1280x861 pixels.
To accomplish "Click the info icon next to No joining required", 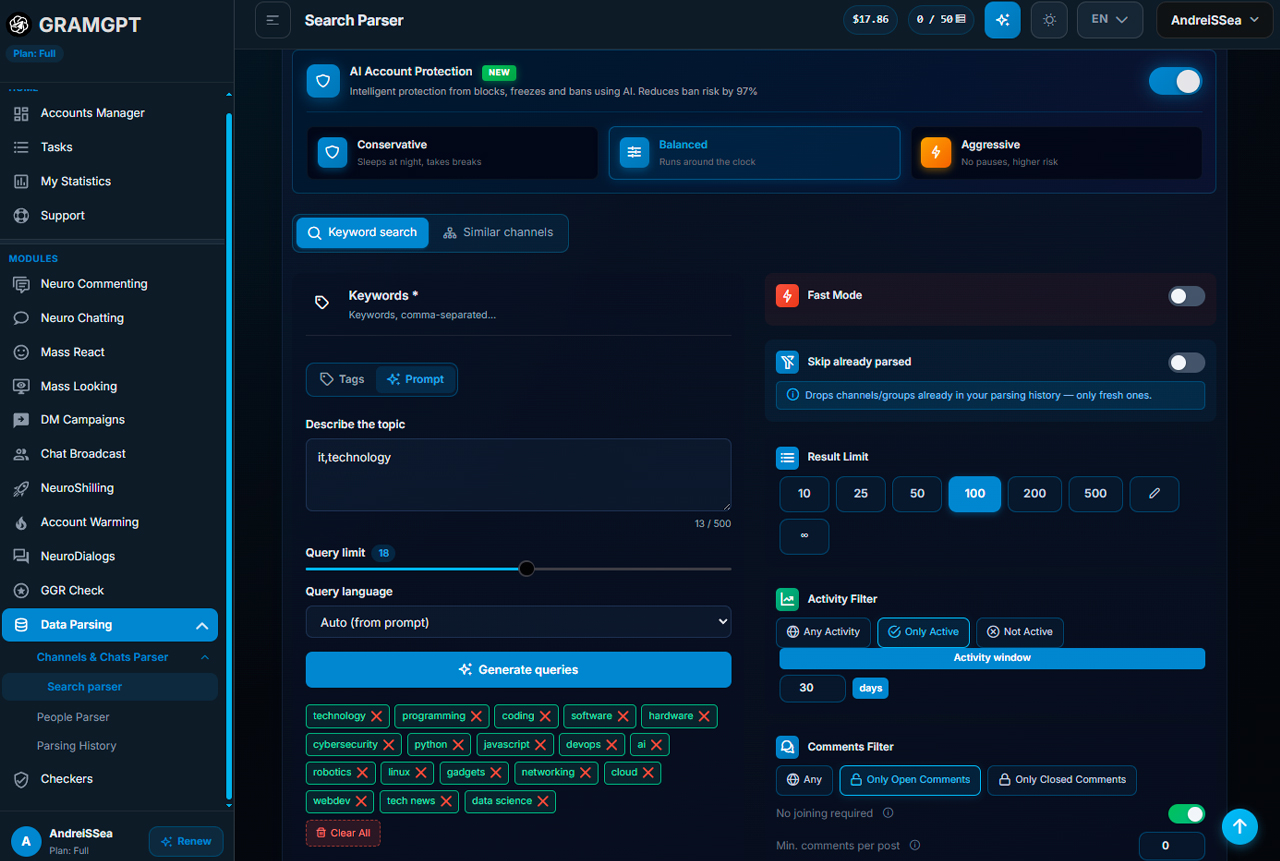I will click(x=888, y=813).
